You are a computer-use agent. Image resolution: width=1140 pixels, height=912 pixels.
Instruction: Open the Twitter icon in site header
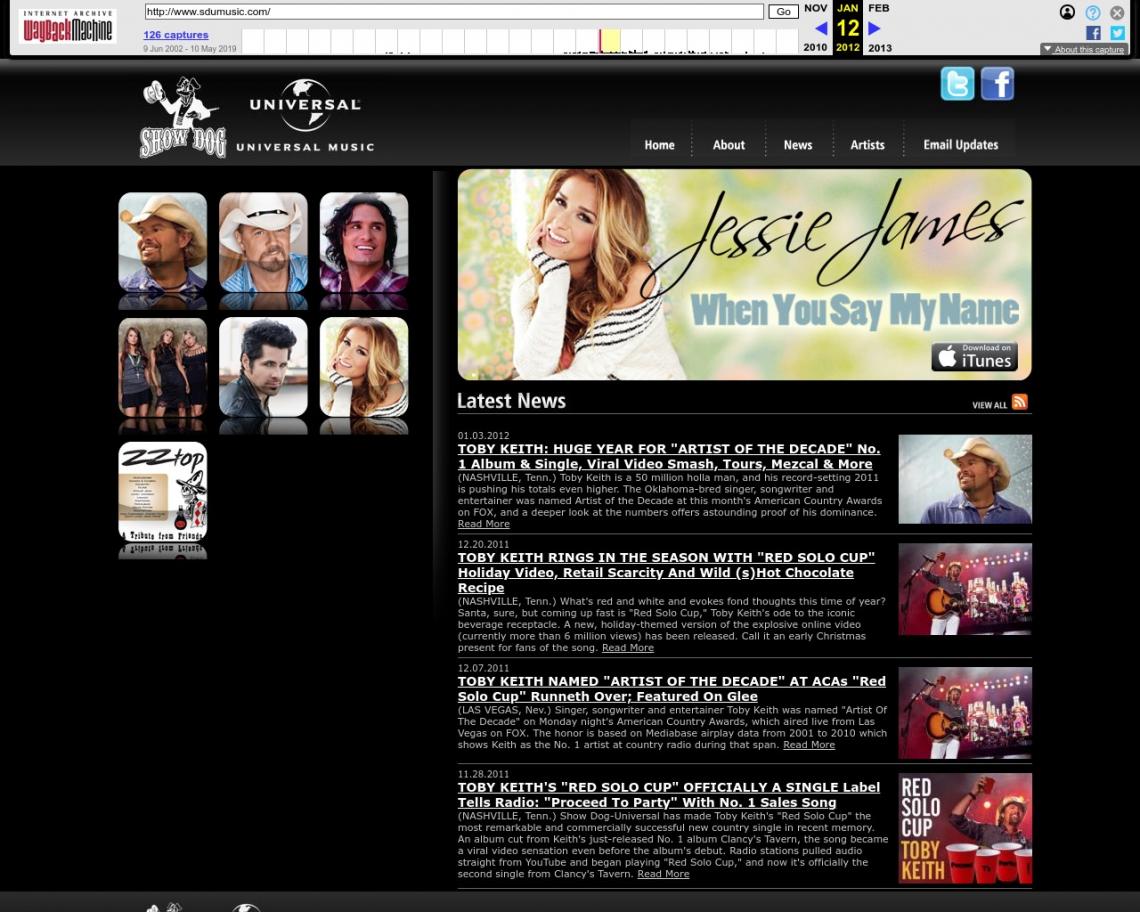click(x=957, y=84)
